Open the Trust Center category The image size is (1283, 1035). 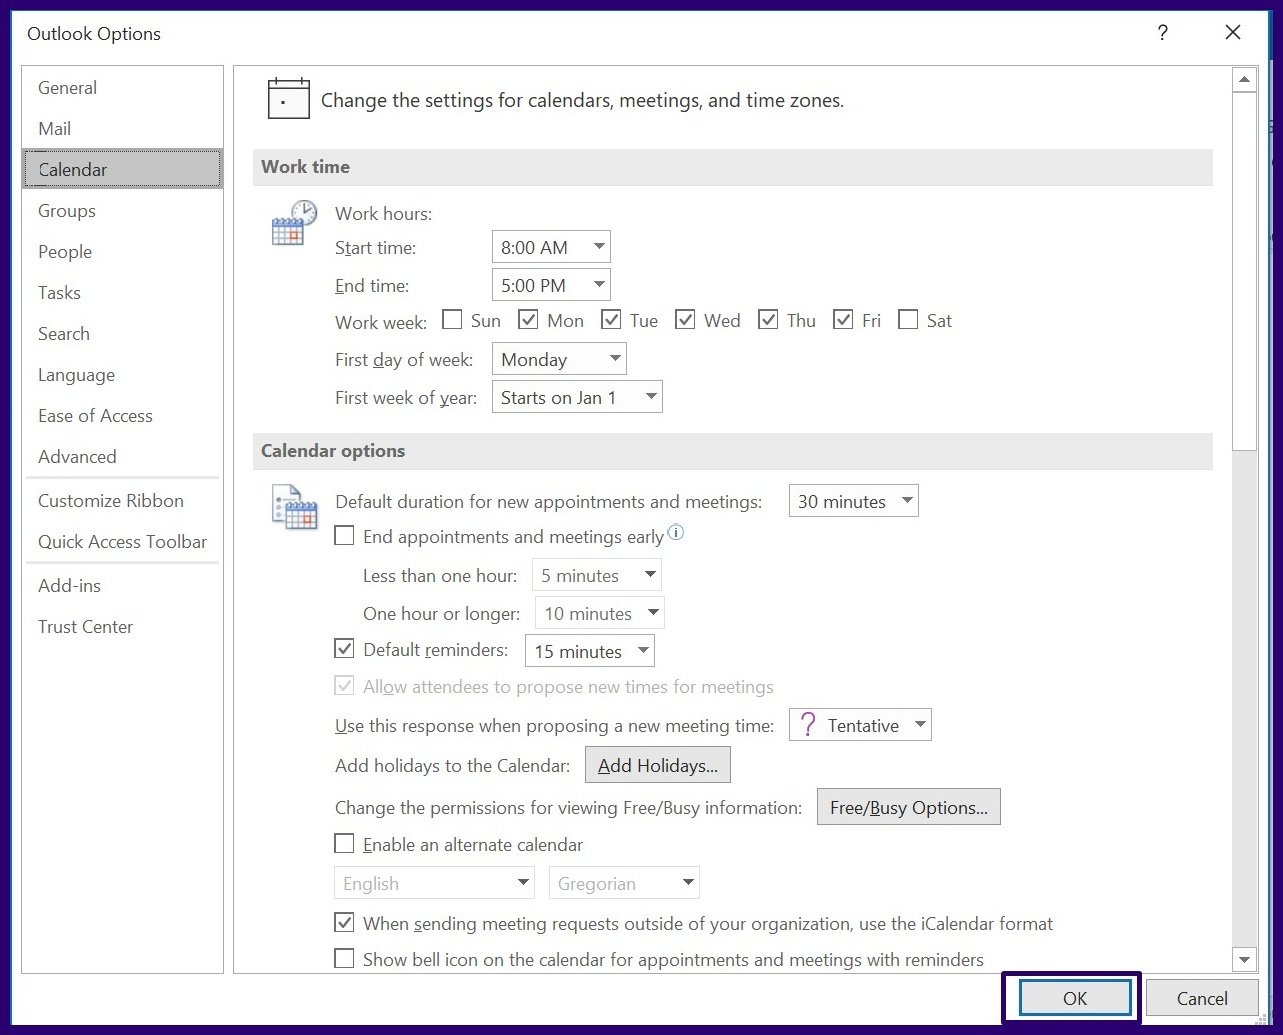[x=122, y=627]
